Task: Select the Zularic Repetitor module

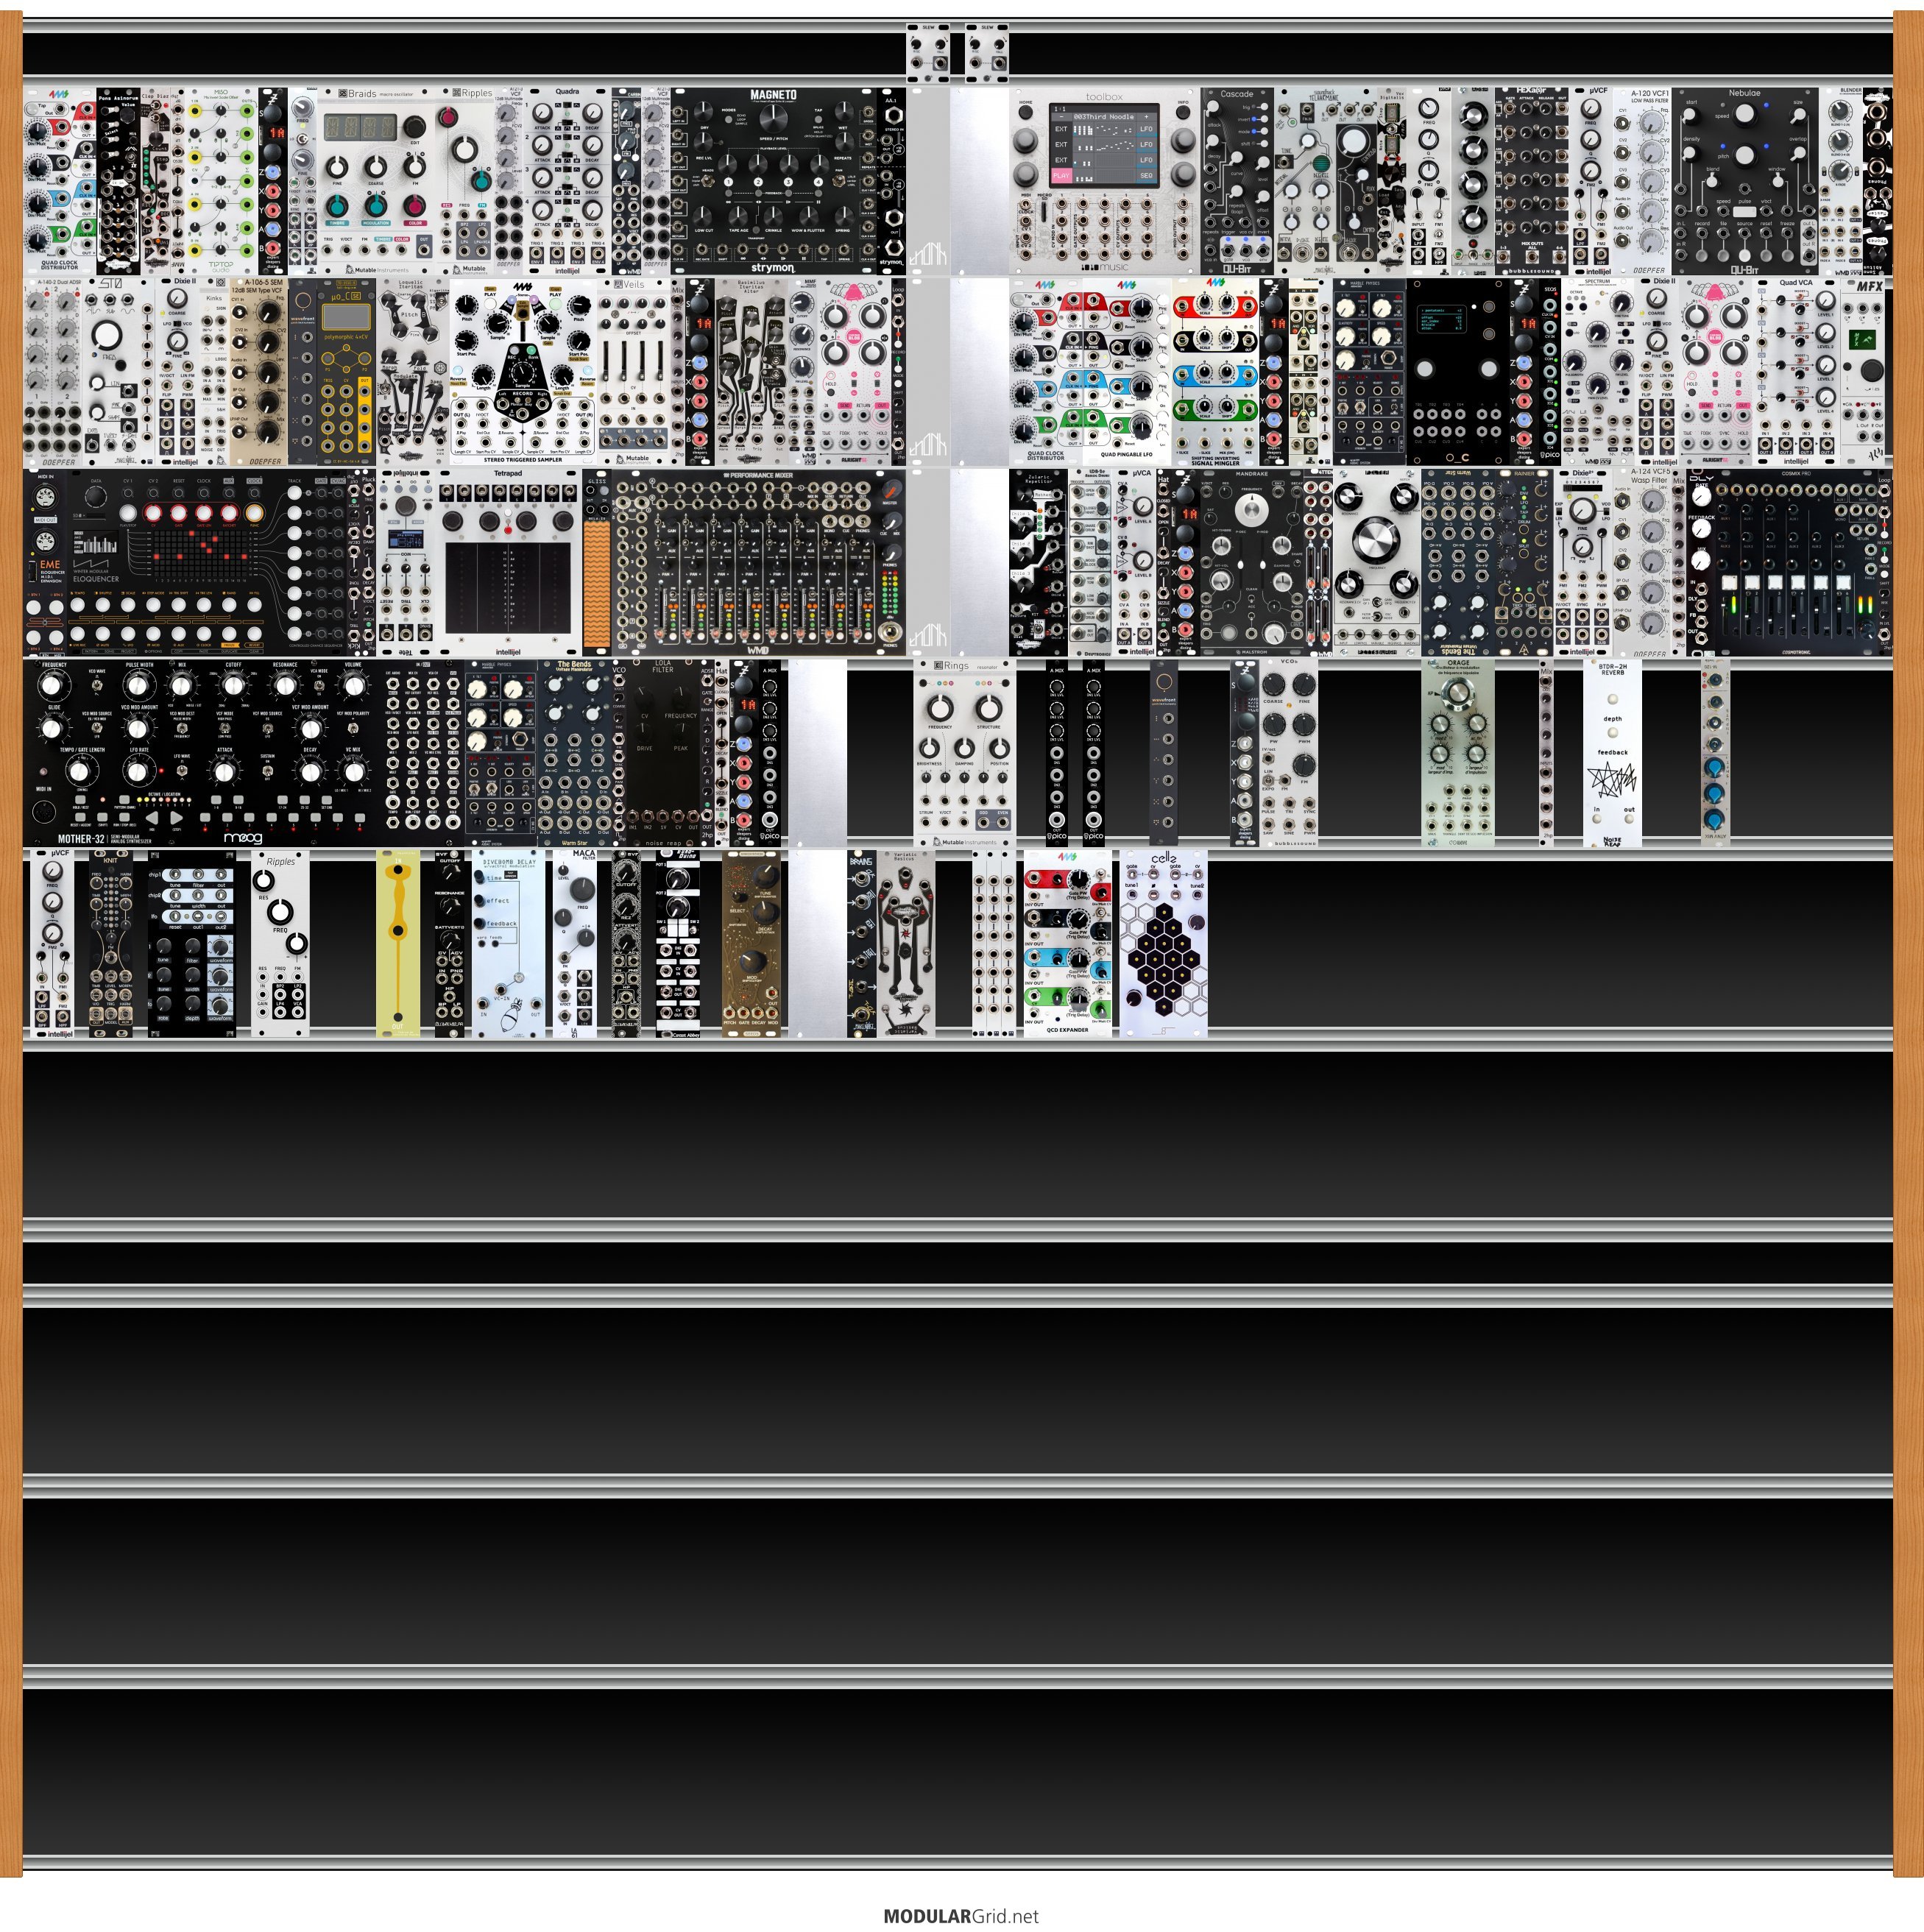Action: pyautogui.click(x=1039, y=563)
